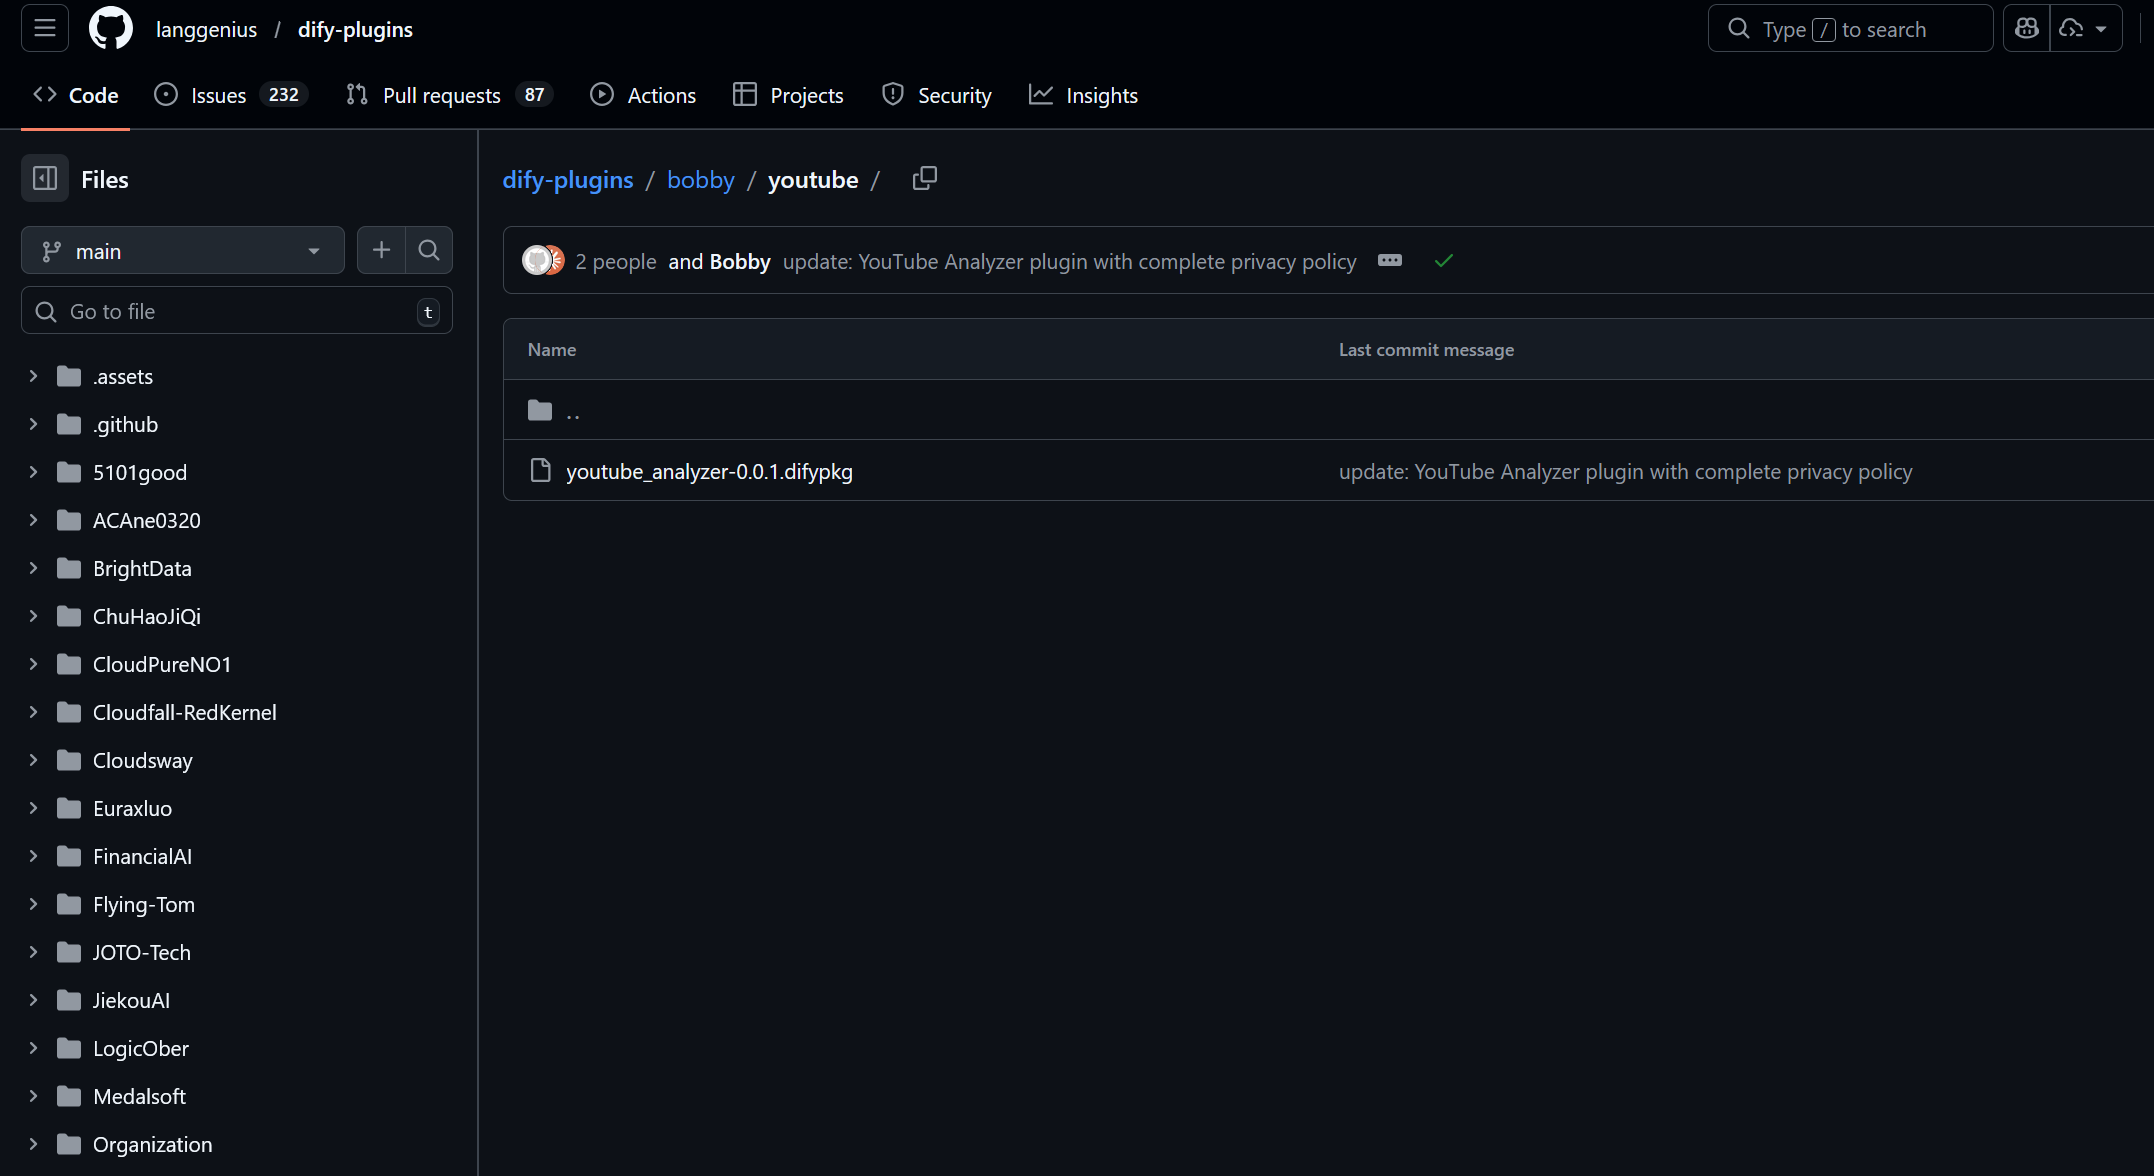The width and height of the screenshot is (2154, 1176).
Task: Go up to parent directory row
Action: (1328, 410)
